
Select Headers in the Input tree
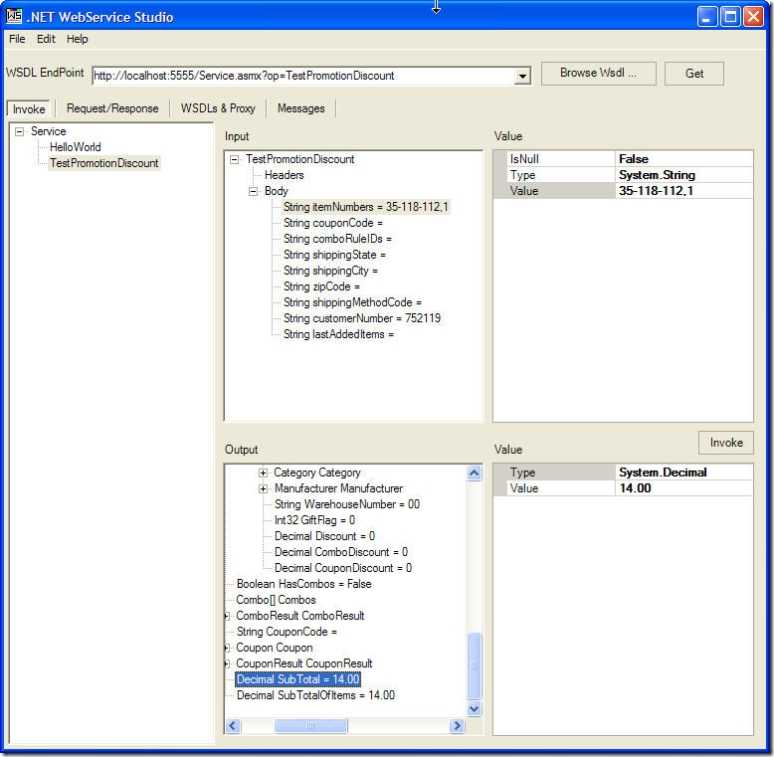point(284,175)
